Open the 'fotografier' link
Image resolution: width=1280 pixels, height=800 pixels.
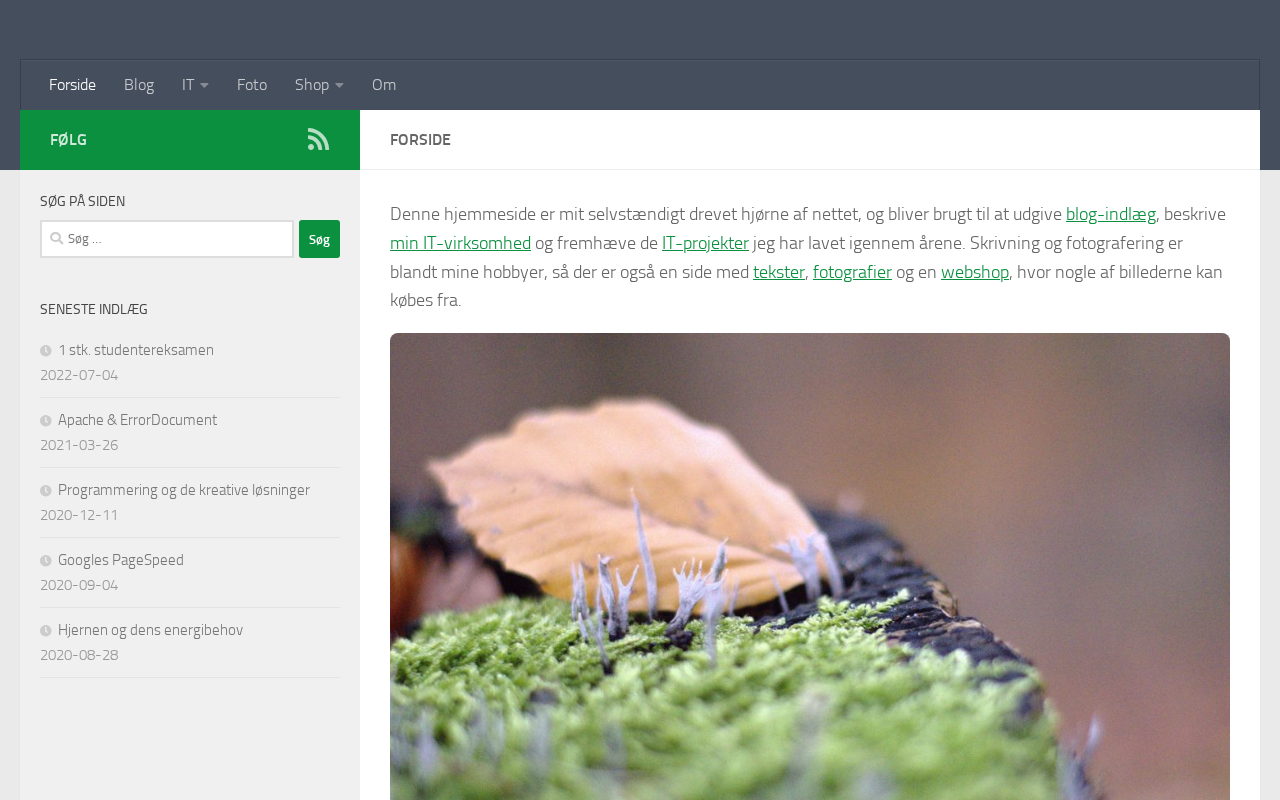852,272
